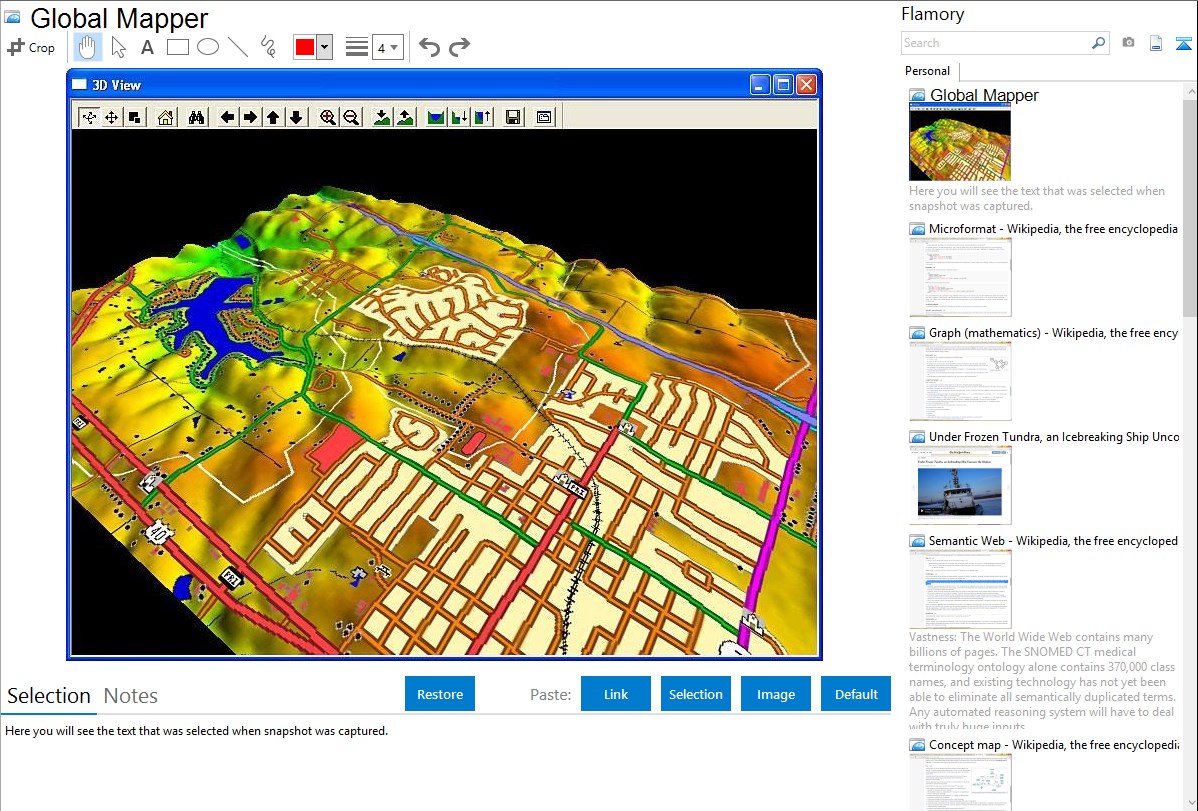Click the camera capture icon

coord(1128,43)
